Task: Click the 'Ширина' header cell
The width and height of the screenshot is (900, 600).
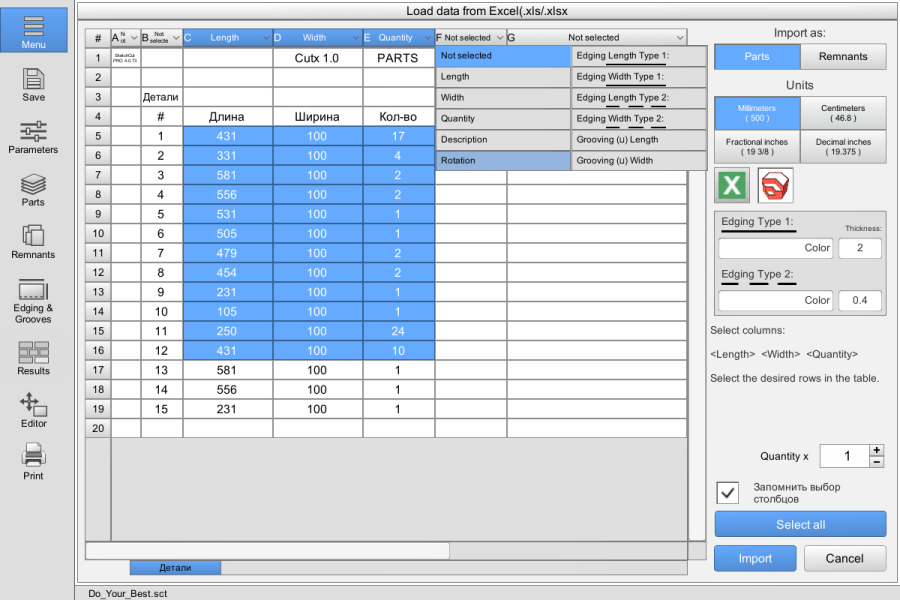Action: [x=318, y=117]
